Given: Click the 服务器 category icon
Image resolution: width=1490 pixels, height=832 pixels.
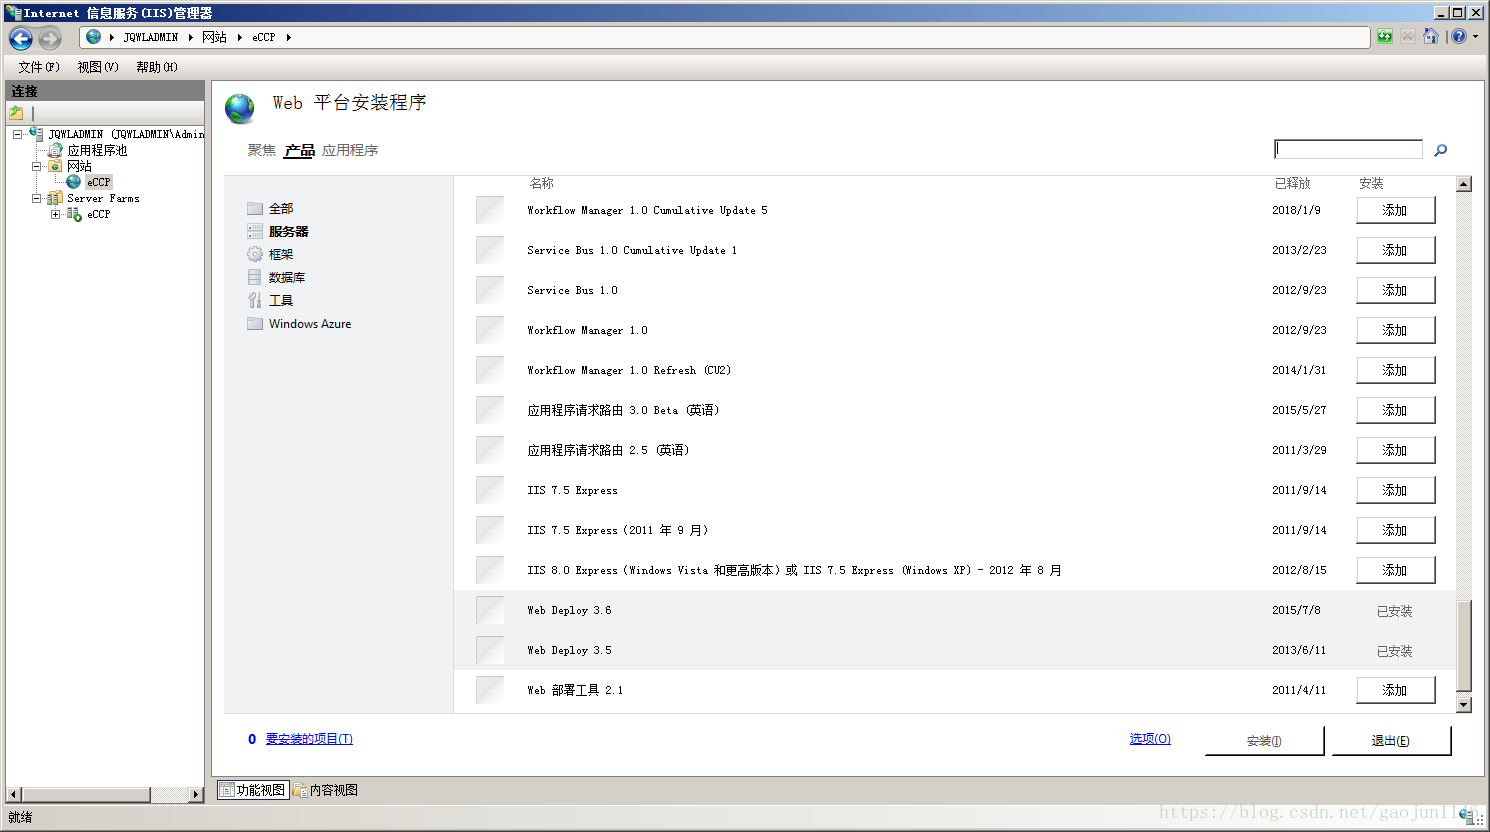Looking at the screenshot, I should pyautogui.click(x=255, y=231).
